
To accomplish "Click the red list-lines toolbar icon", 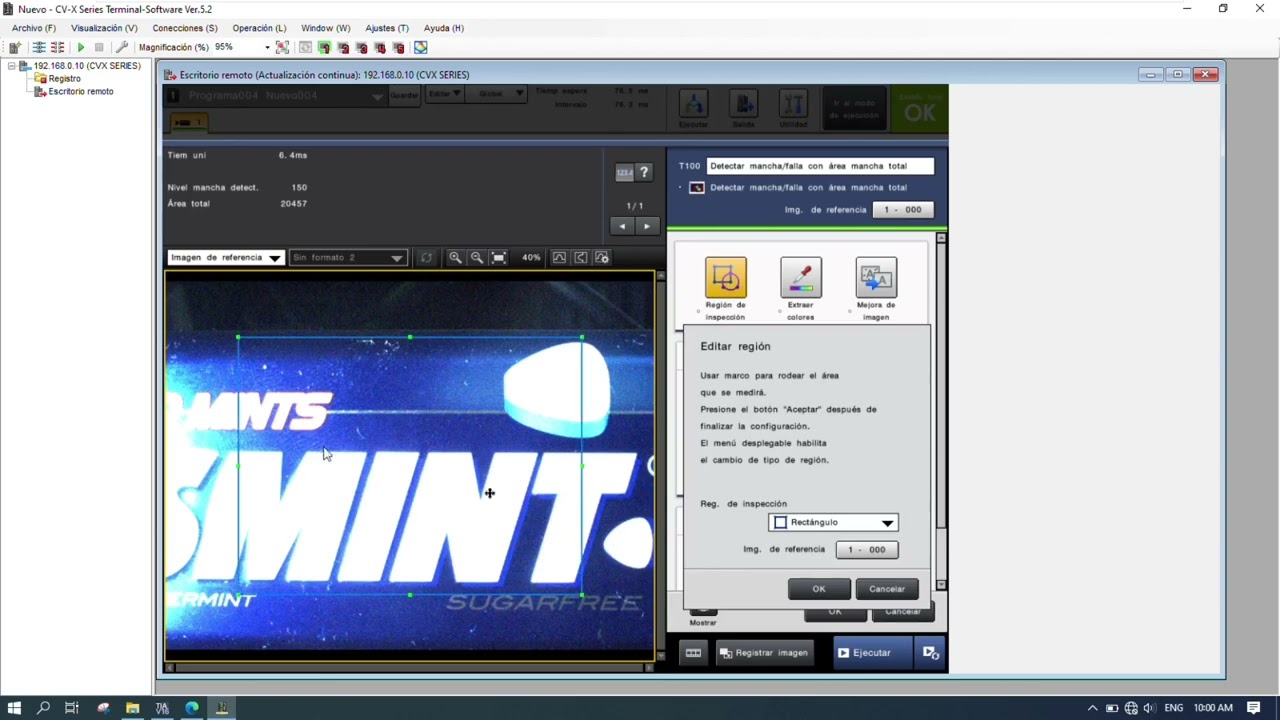I will point(57,47).
